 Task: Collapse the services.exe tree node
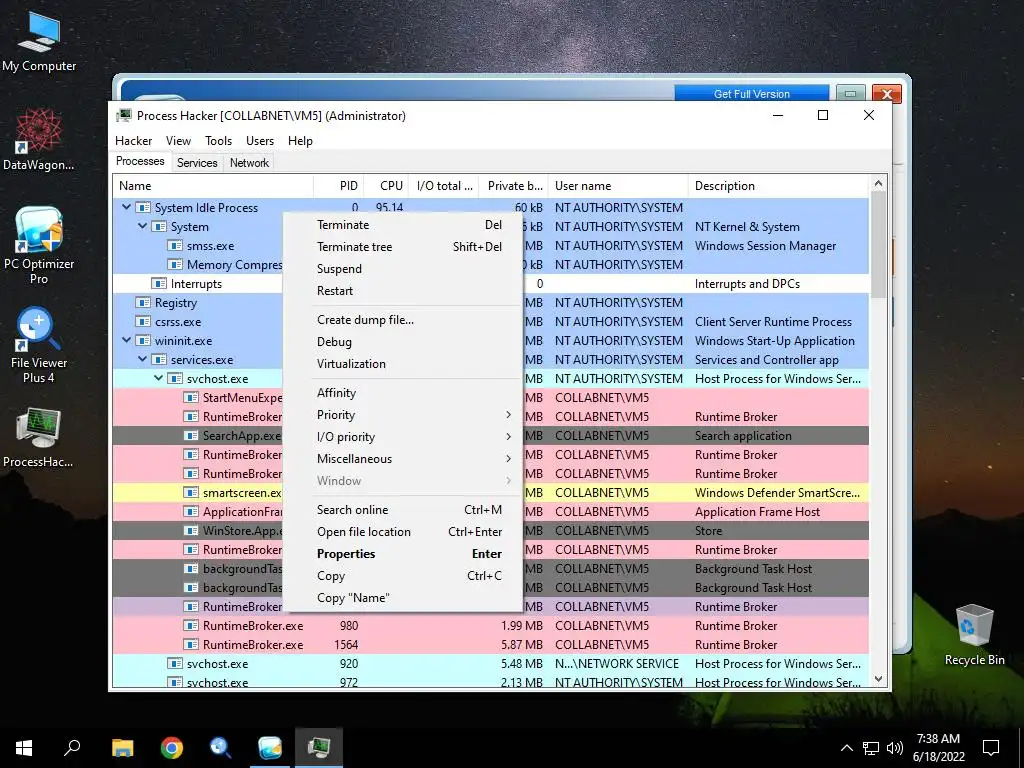click(x=142, y=360)
